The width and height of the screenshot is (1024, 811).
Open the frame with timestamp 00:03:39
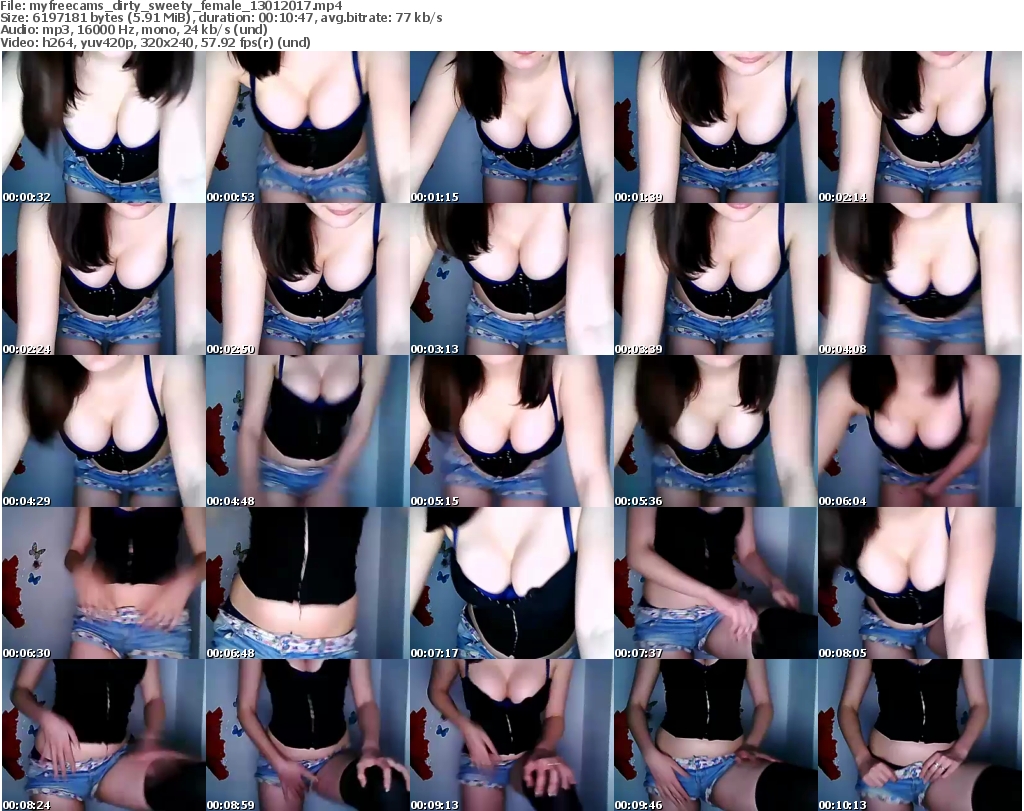[x=715, y=279]
